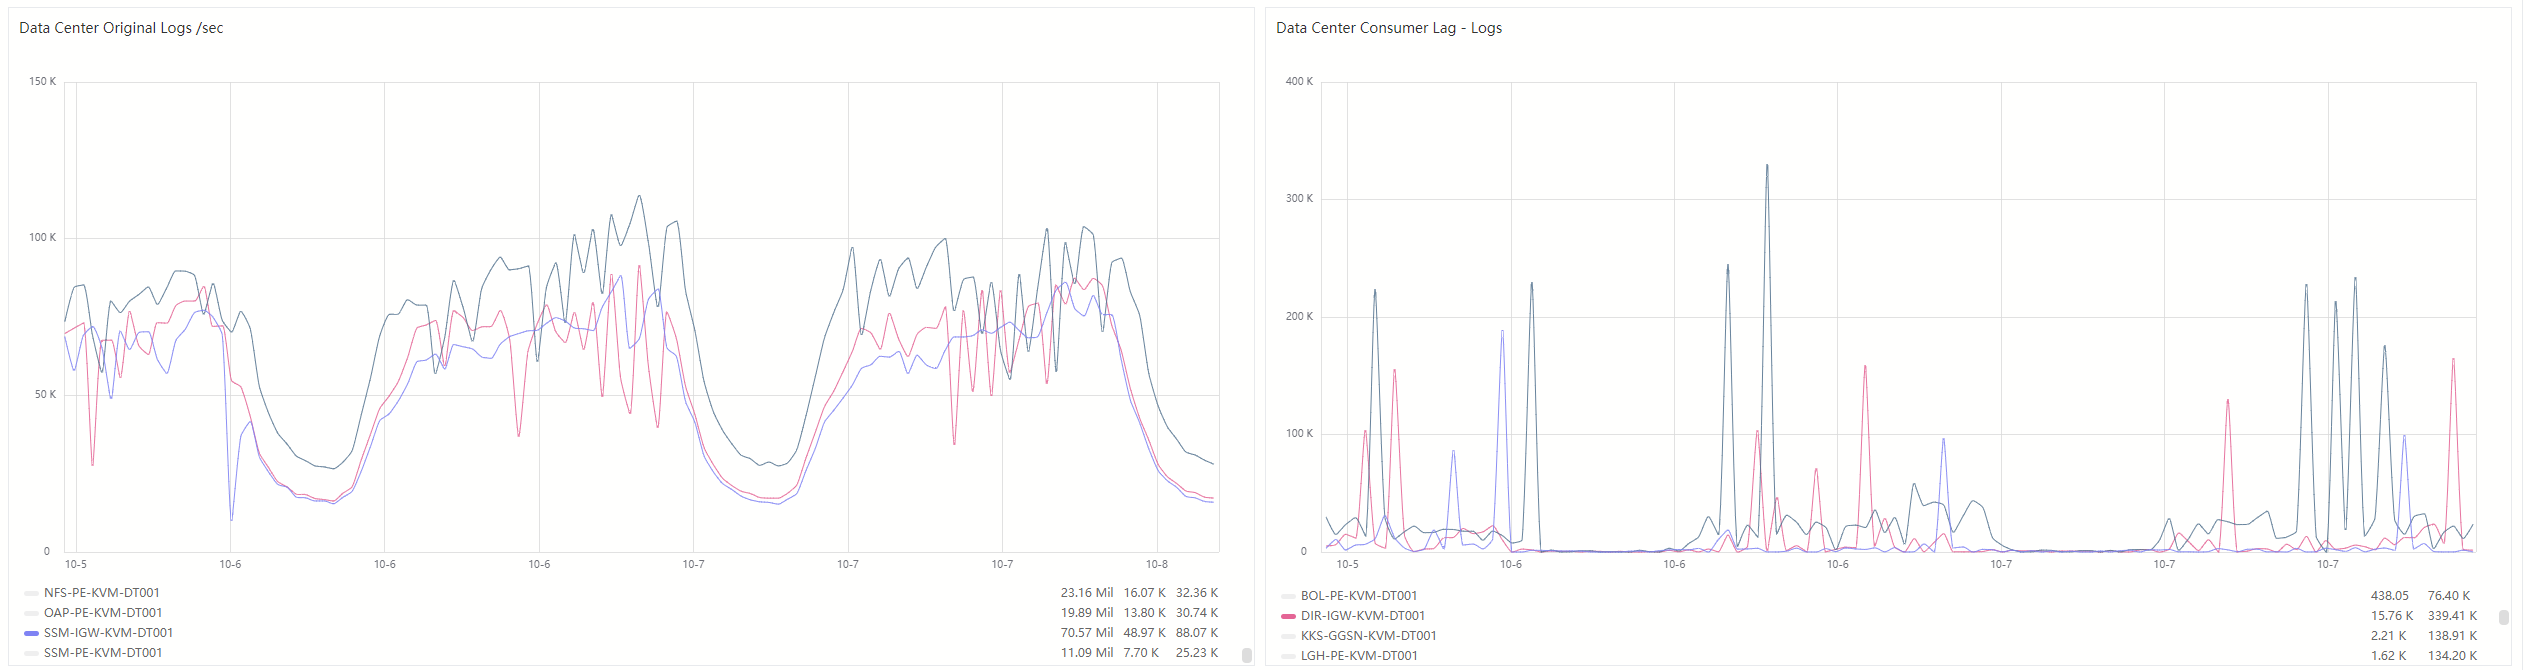2525x670 pixels.
Task: Show the SSM-PE-KVM-DT001 series via its label
Action: [x=102, y=653]
